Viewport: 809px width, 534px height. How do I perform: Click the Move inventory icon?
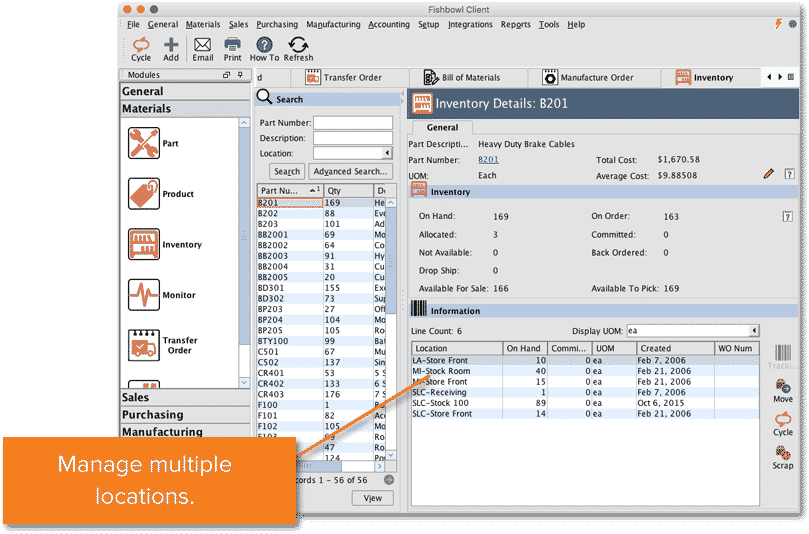click(783, 391)
